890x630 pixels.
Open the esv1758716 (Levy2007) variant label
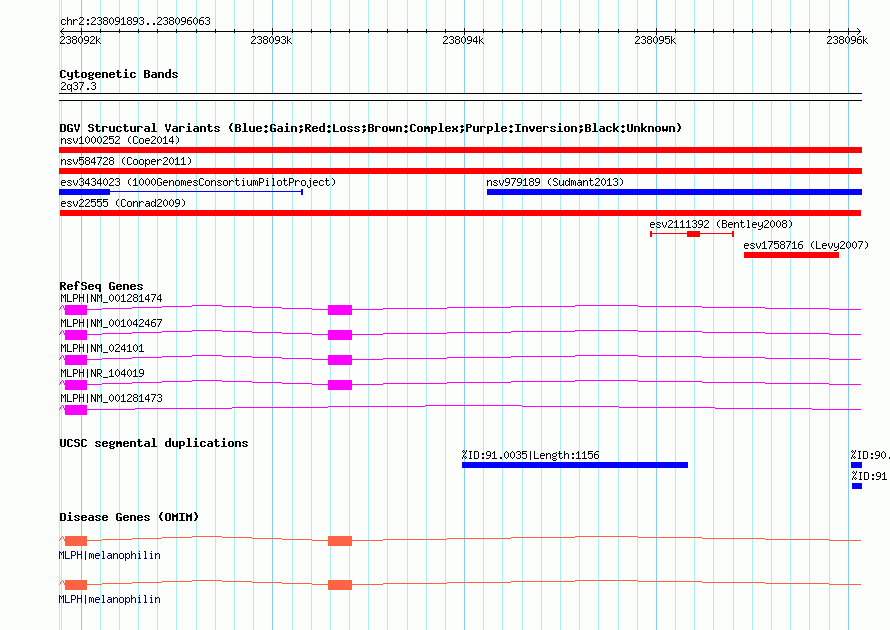pyautogui.click(x=806, y=245)
